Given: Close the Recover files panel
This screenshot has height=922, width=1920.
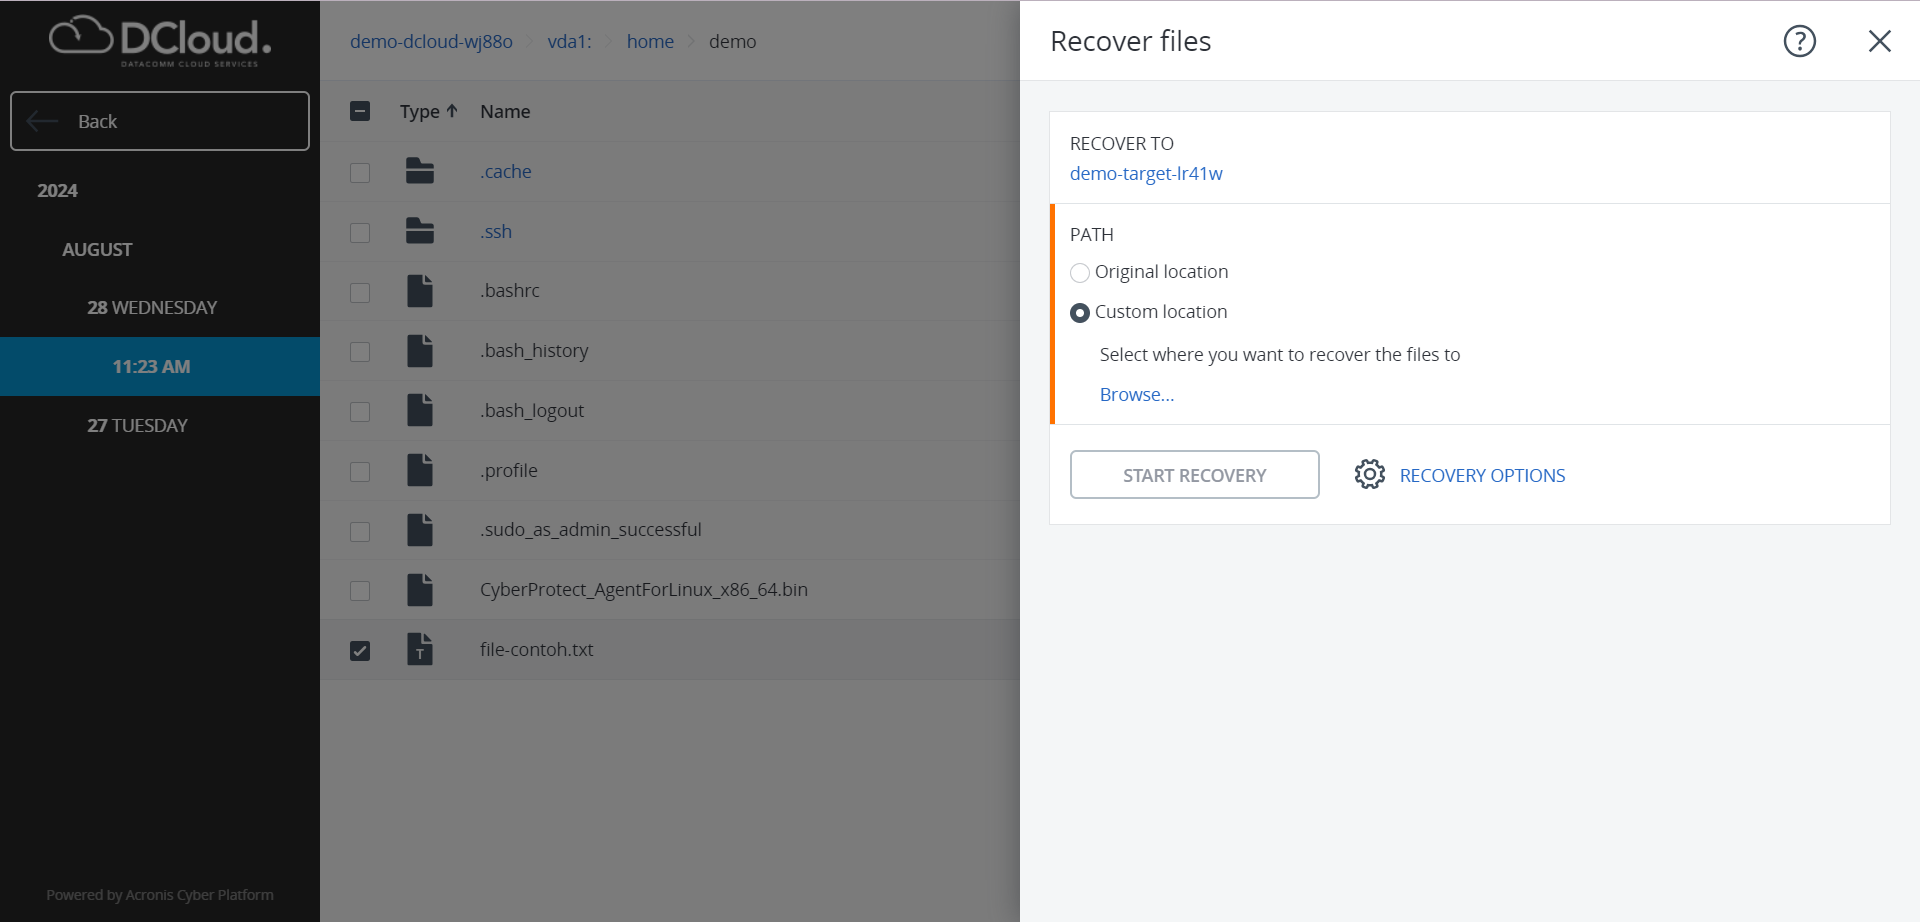Looking at the screenshot, I should pos(1879,41).
